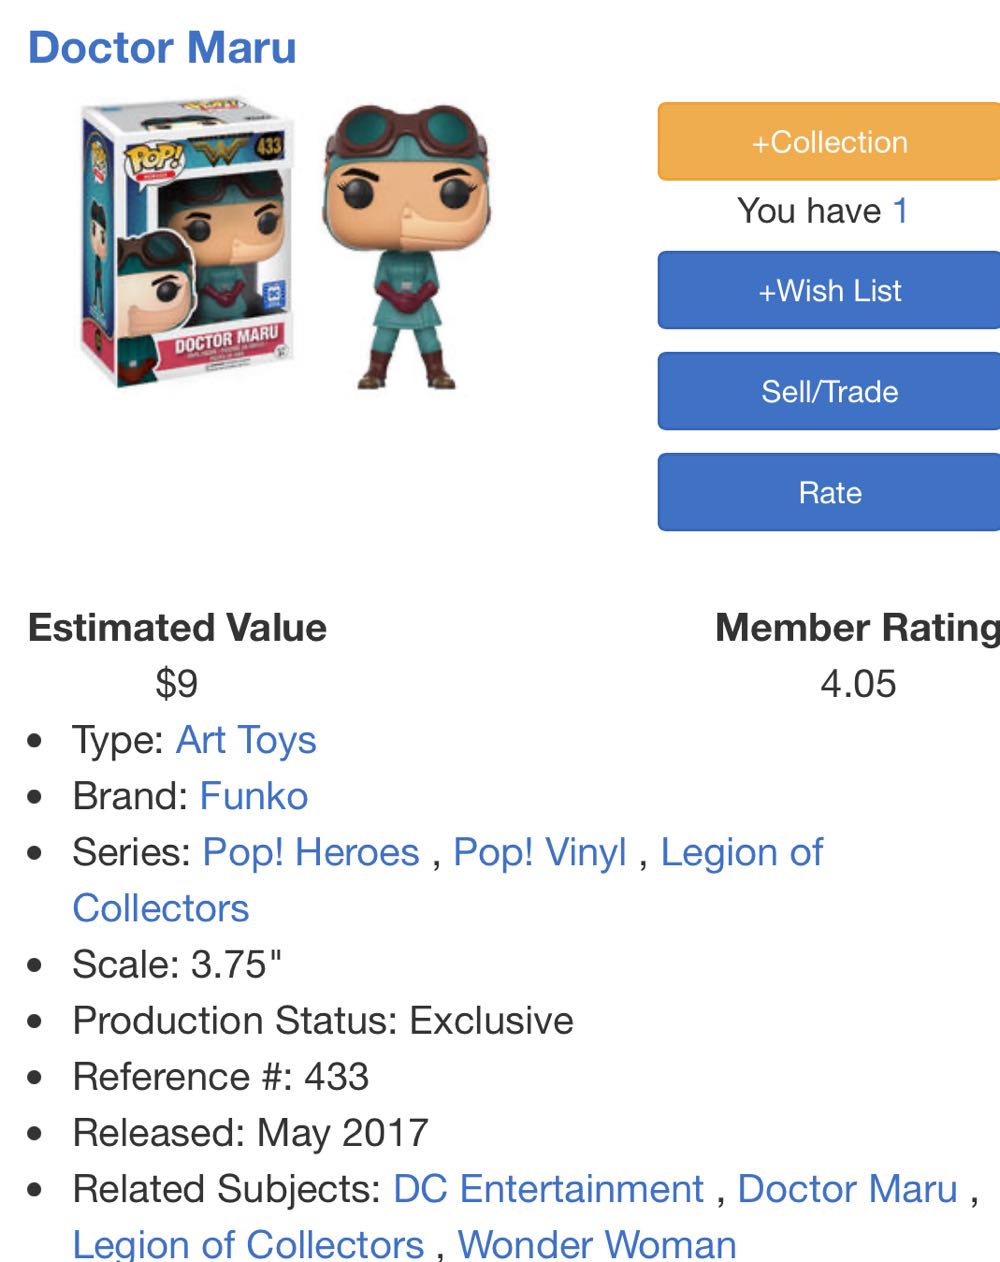1000x1262 pixels.
Task: Follow the Art Toys type link
Action: [244, 740]
